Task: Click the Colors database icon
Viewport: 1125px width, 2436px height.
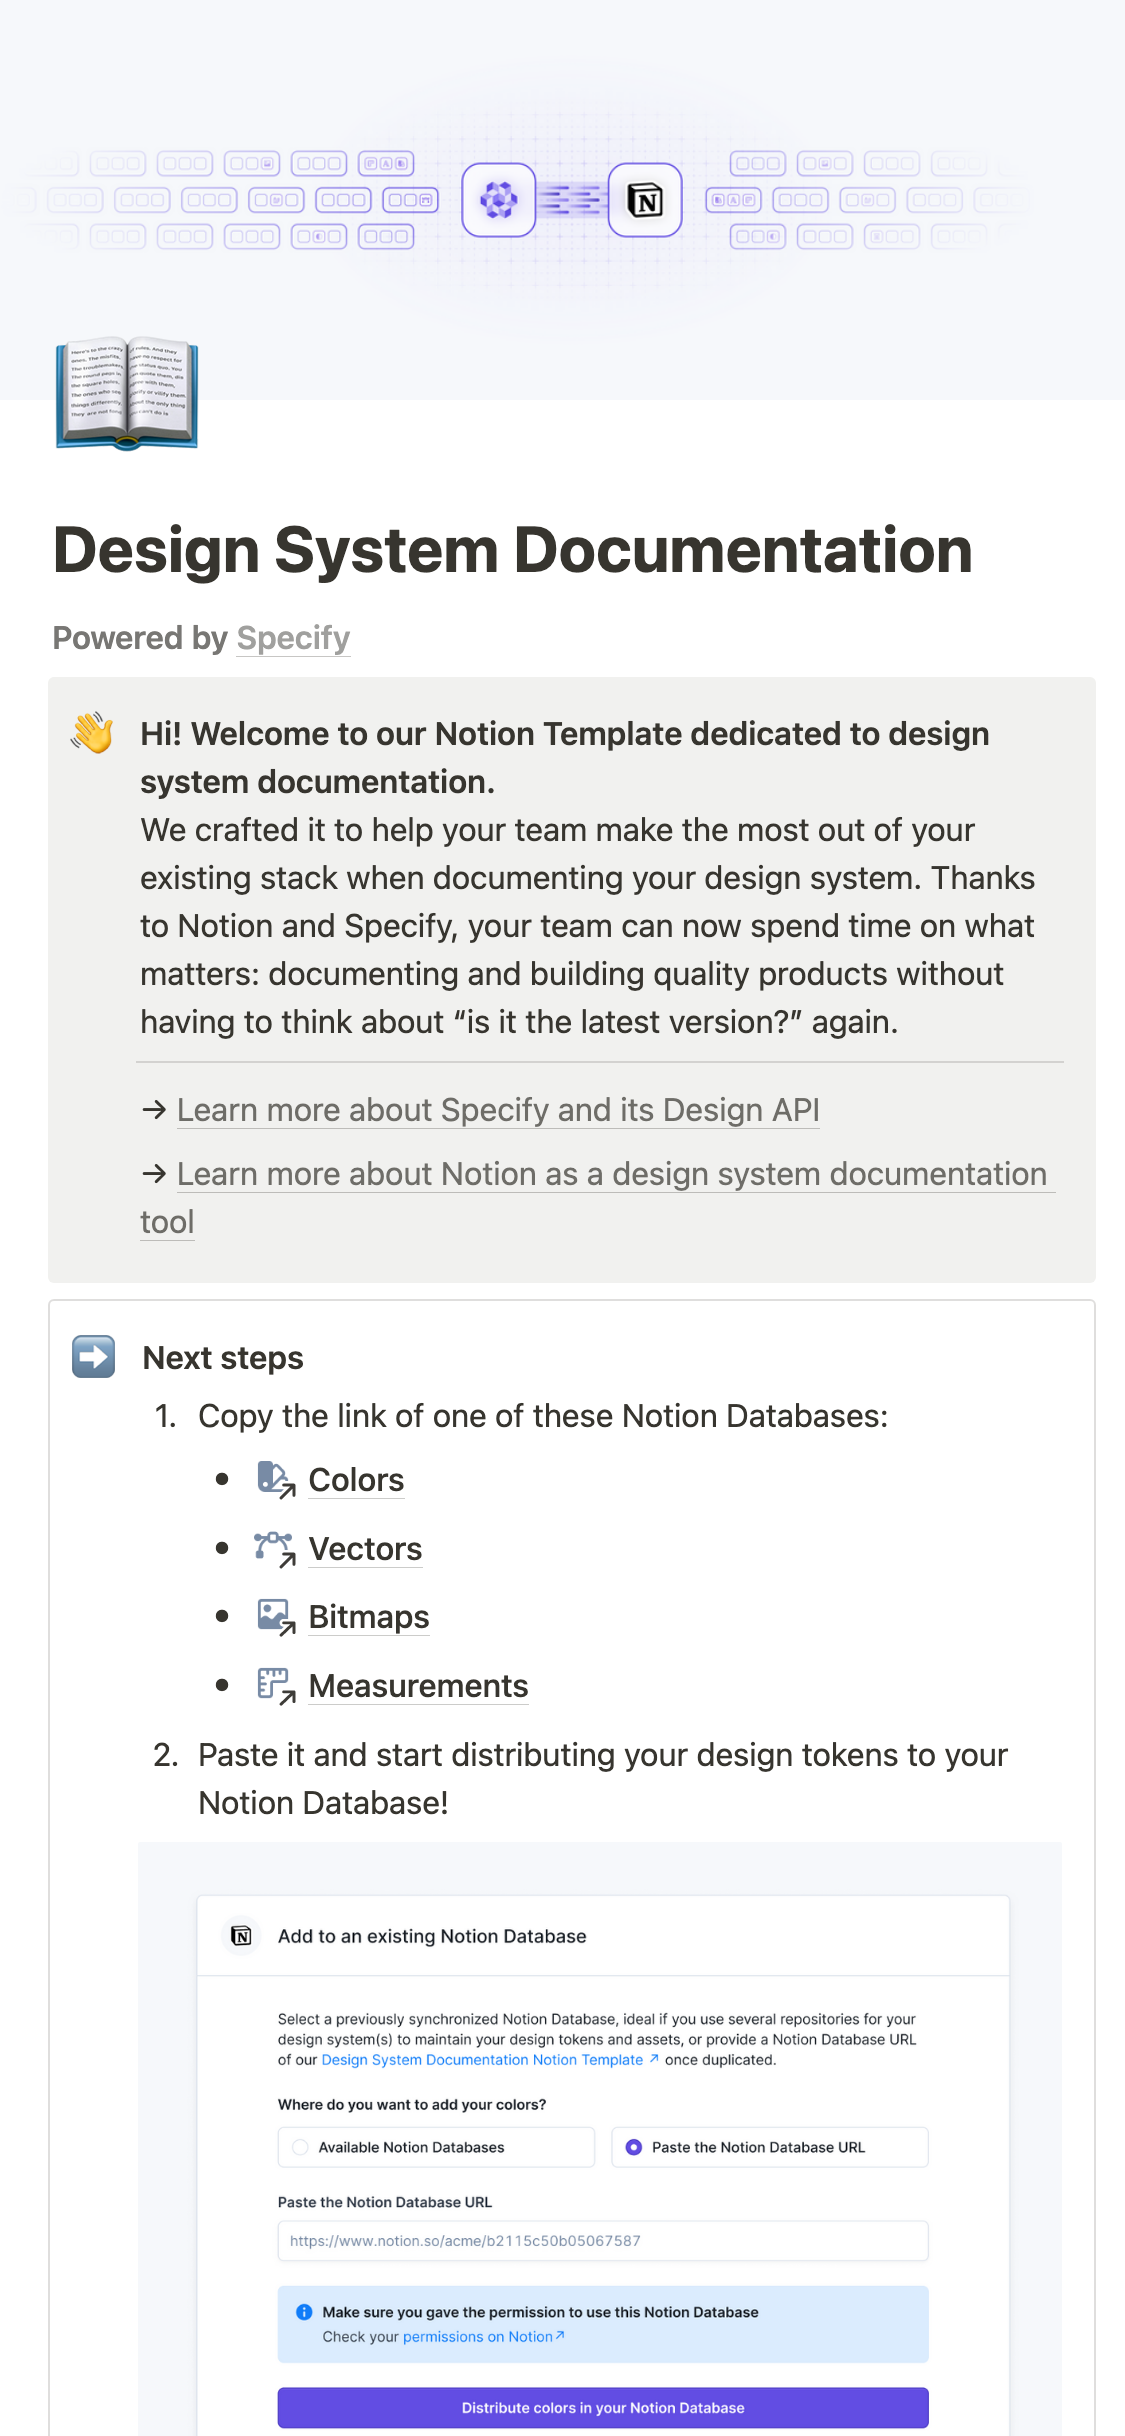Action: coord(275,1480)
